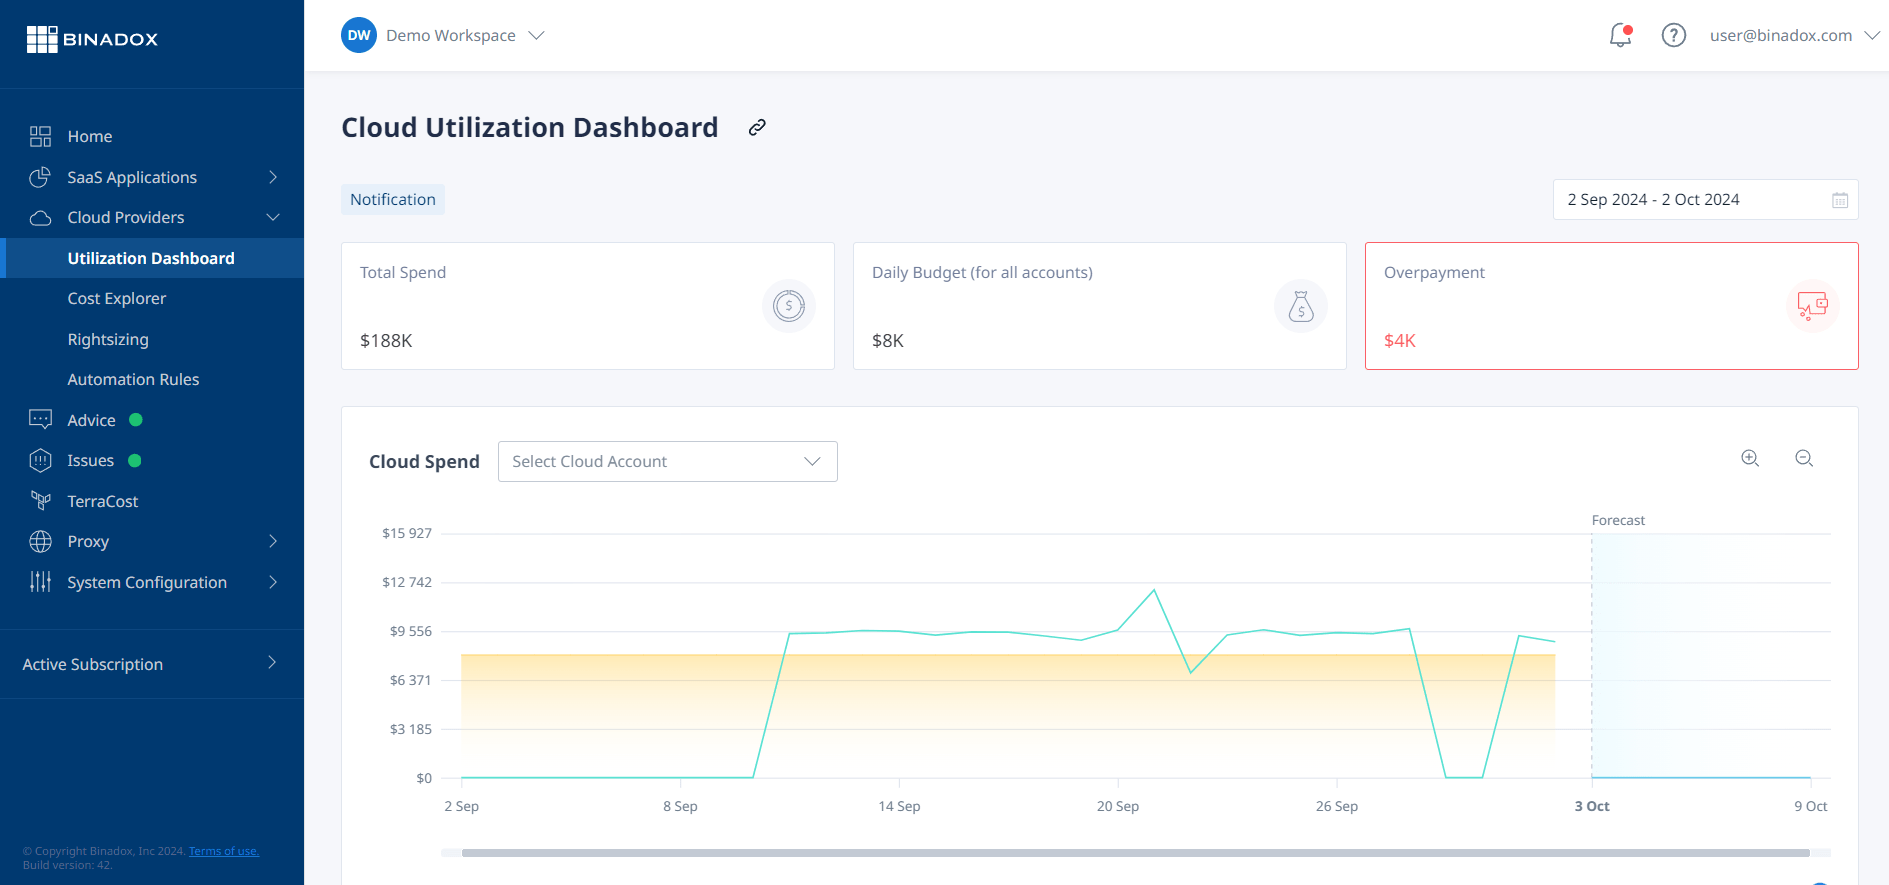Open the Home icon in sidebar
Viewport: 1889px width, 885px height.
[x=40, y=136]
